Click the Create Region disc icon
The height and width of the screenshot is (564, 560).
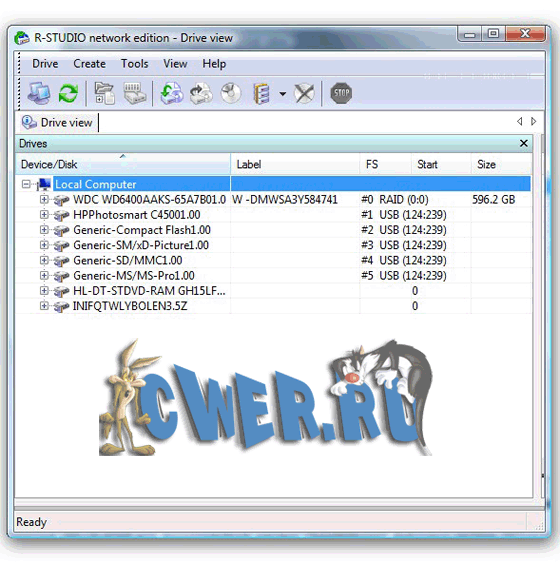(x=231, y=94)
